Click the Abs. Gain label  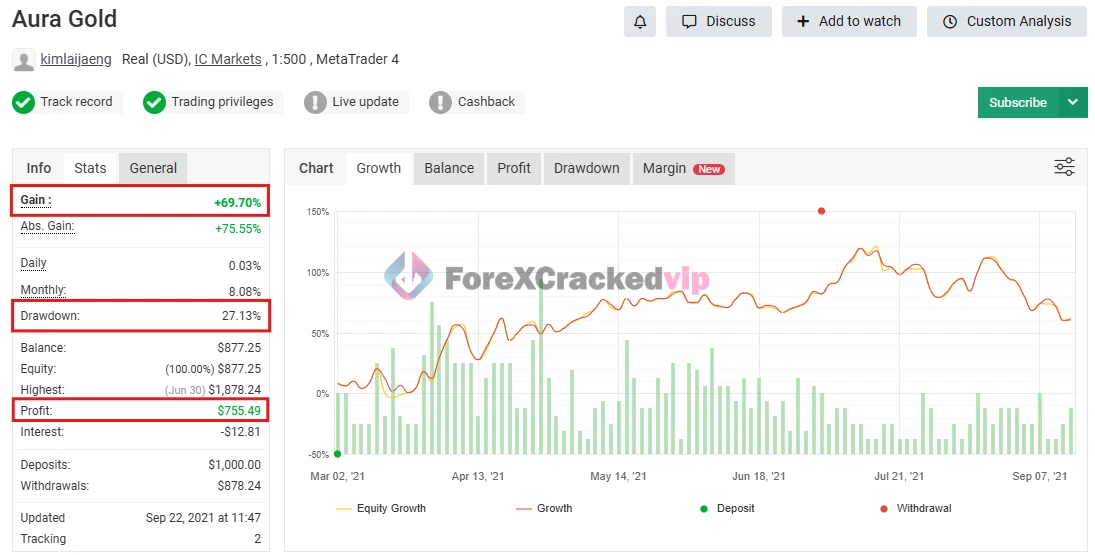click(47, 226)
